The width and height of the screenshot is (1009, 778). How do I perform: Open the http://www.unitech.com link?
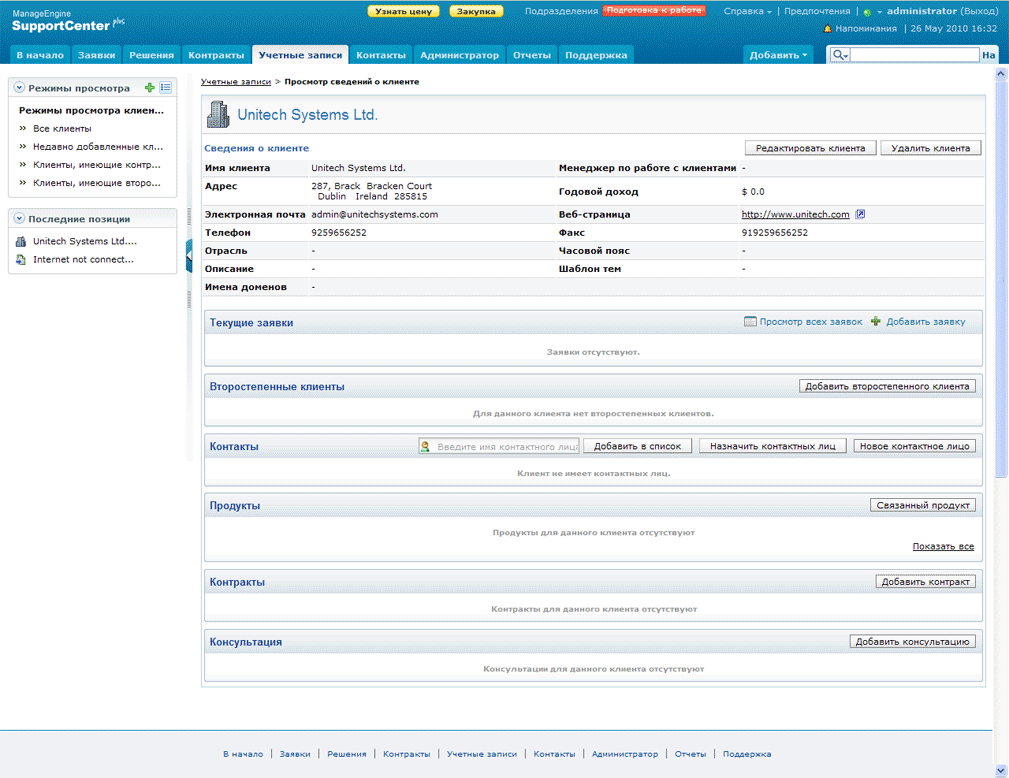[x=795, y=214]
